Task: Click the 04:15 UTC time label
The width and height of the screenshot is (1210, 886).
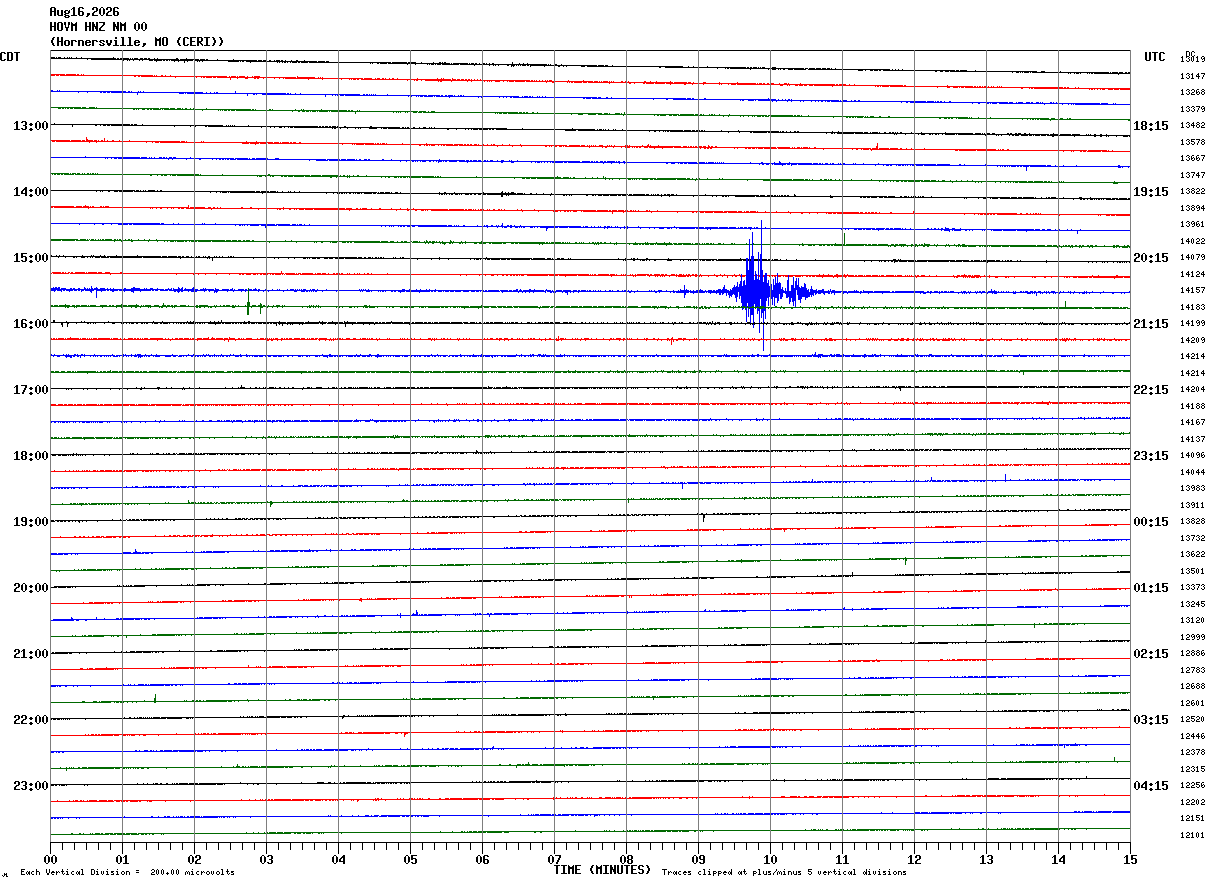Action: tap(1151, 786)
